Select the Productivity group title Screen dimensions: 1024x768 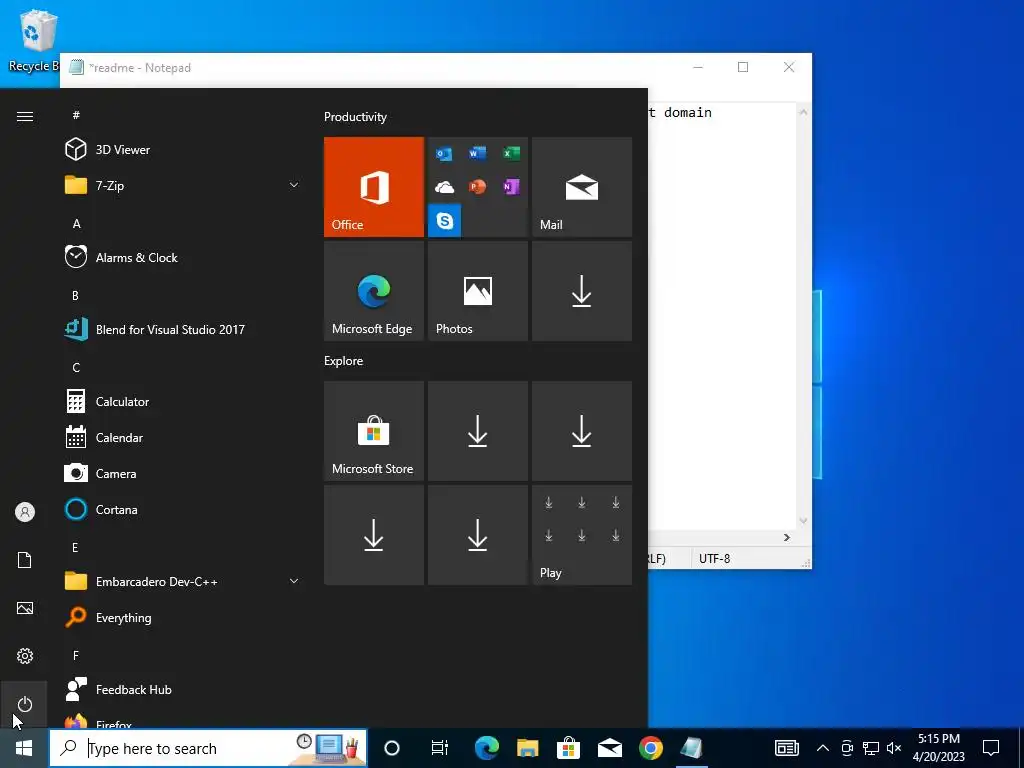point(355,117)
